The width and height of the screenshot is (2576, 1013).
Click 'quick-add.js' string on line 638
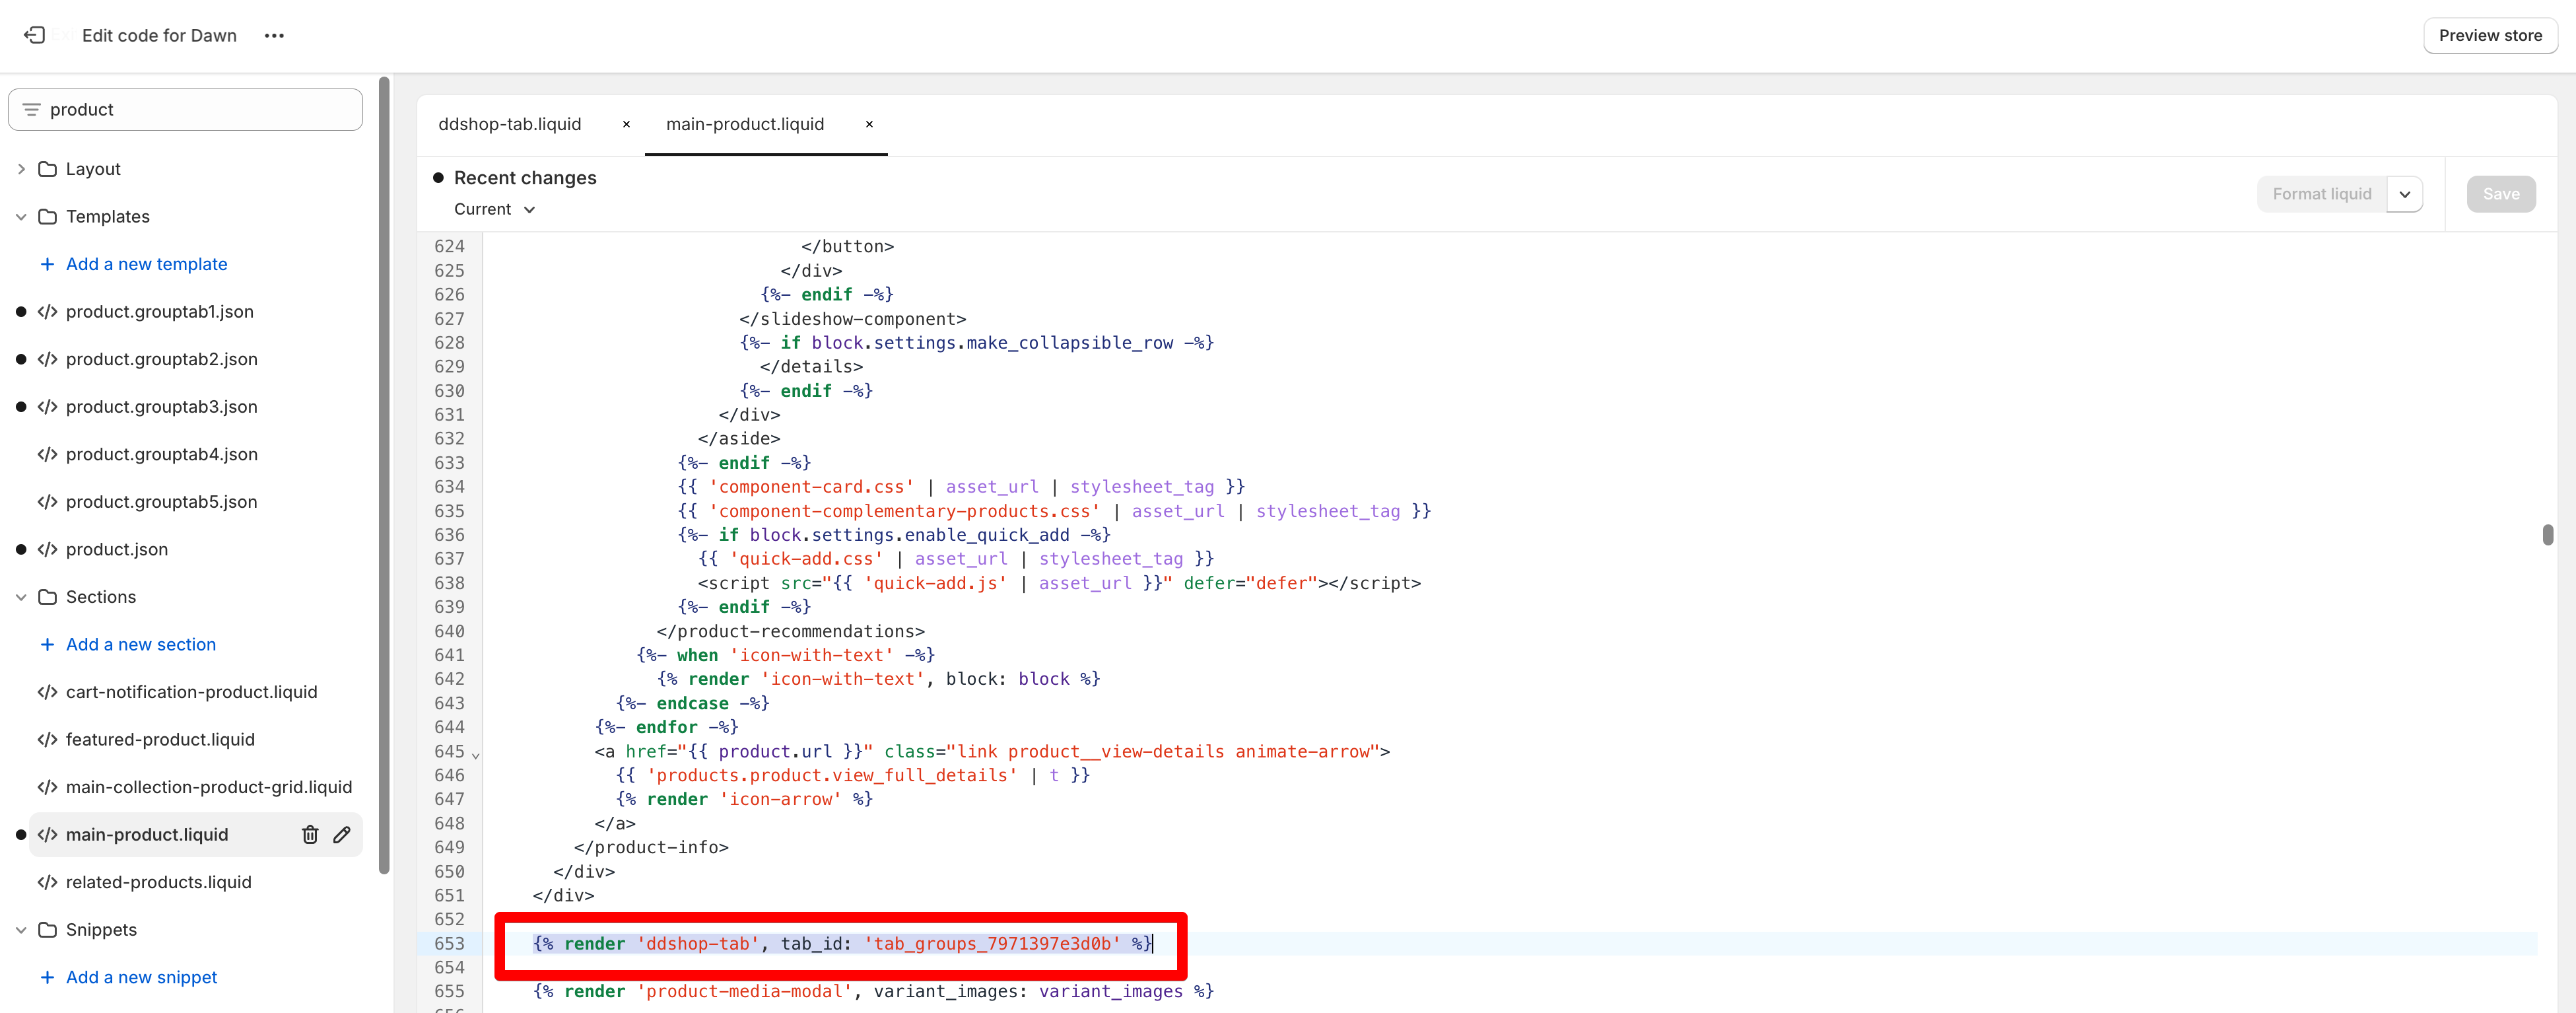(x=936, y=583)
